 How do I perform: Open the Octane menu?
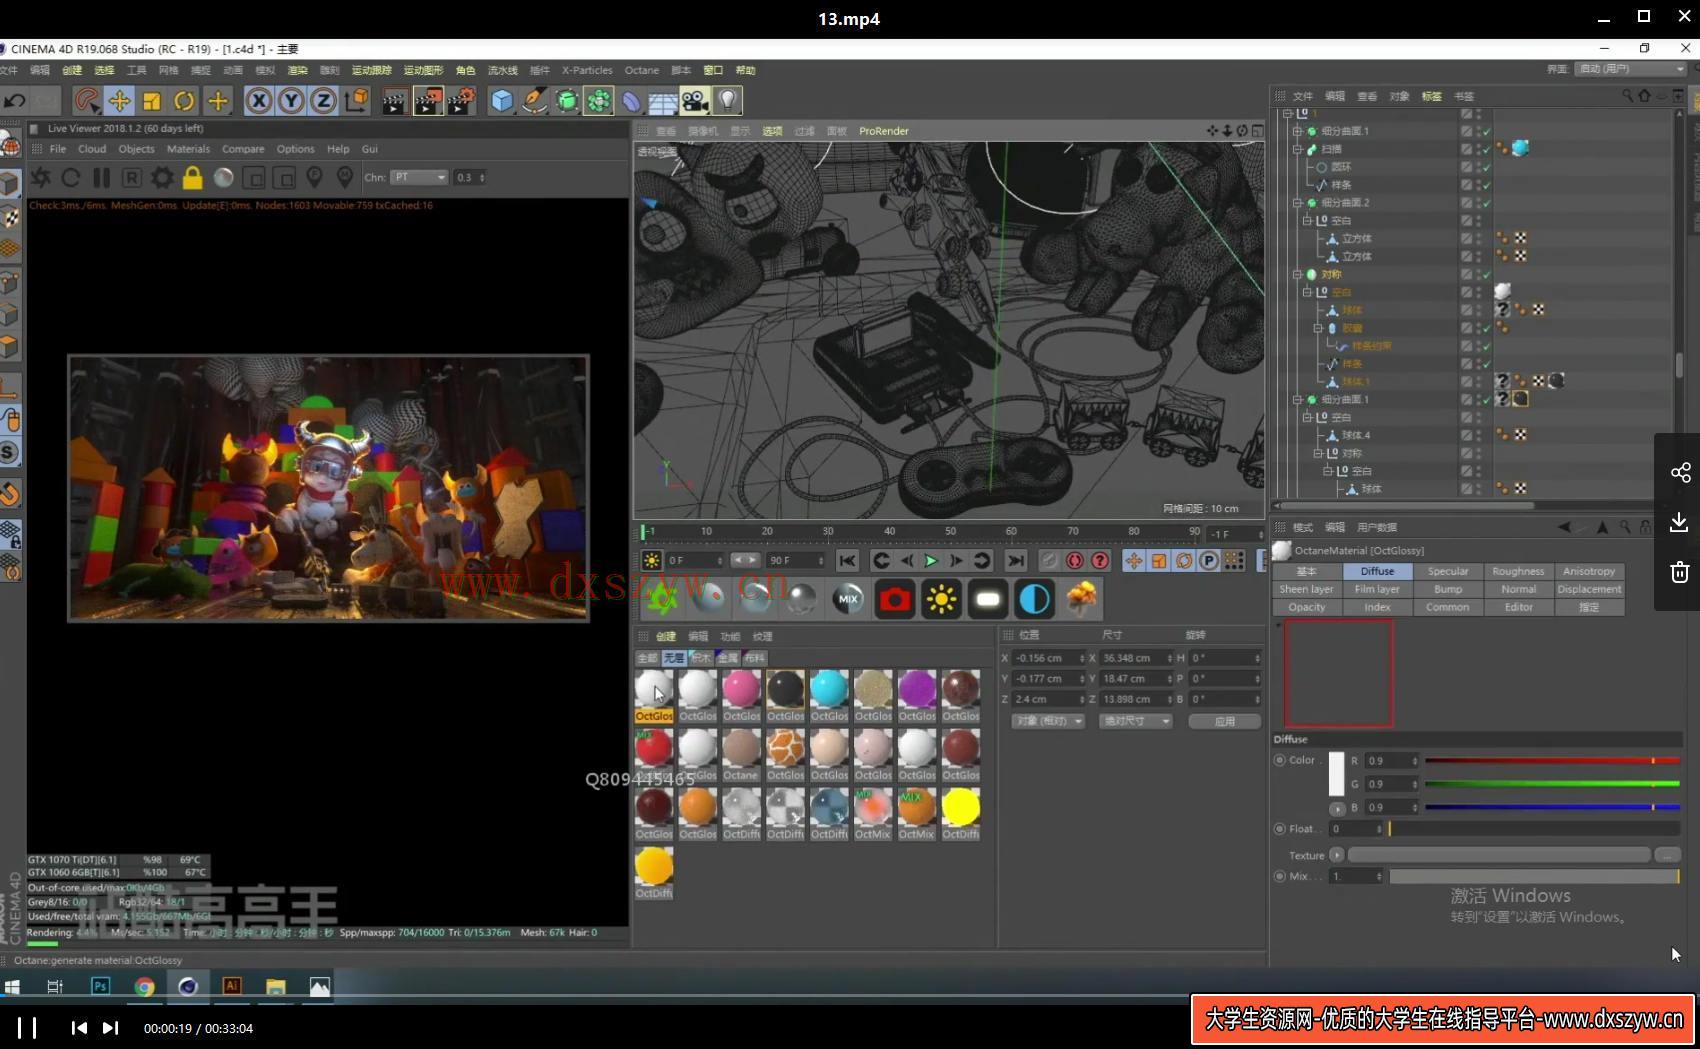[x=641, y=70]
